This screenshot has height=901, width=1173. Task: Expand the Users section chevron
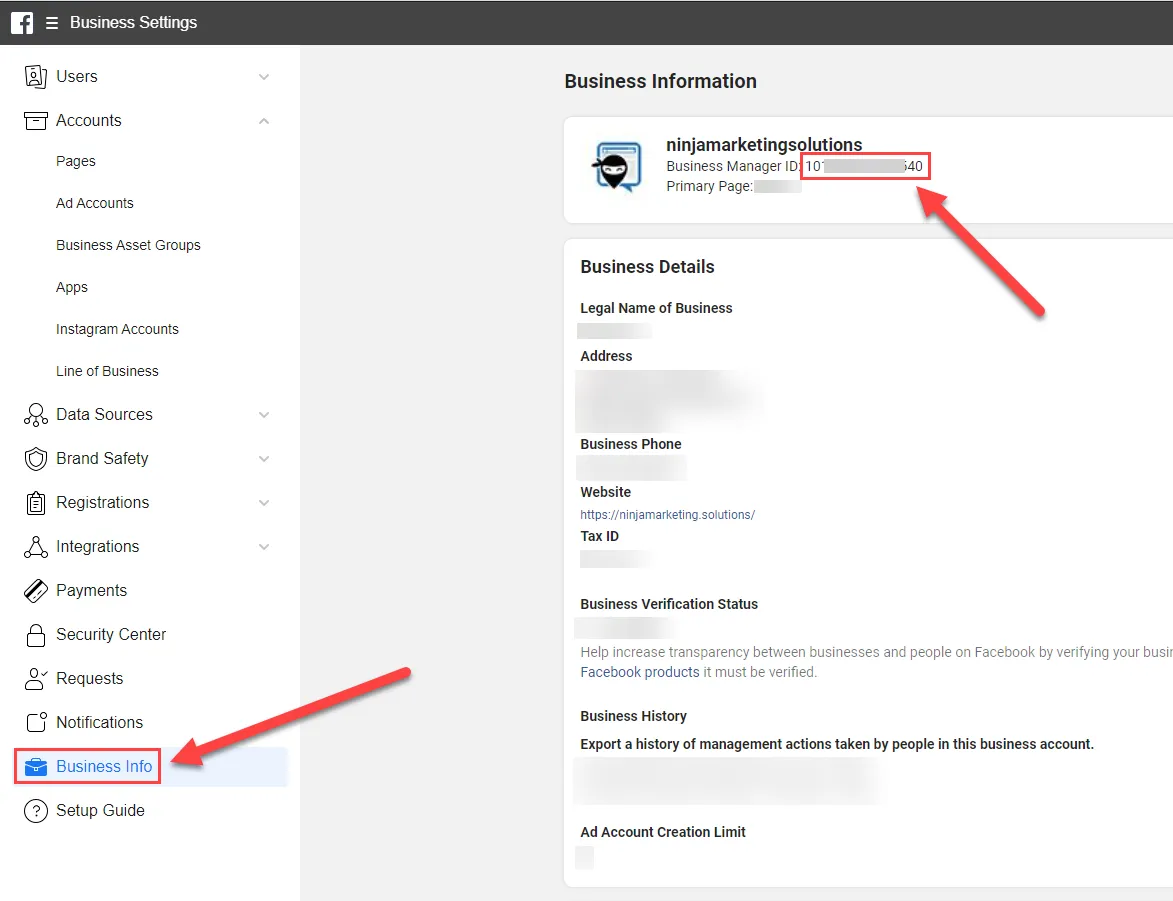coord(264,77)
